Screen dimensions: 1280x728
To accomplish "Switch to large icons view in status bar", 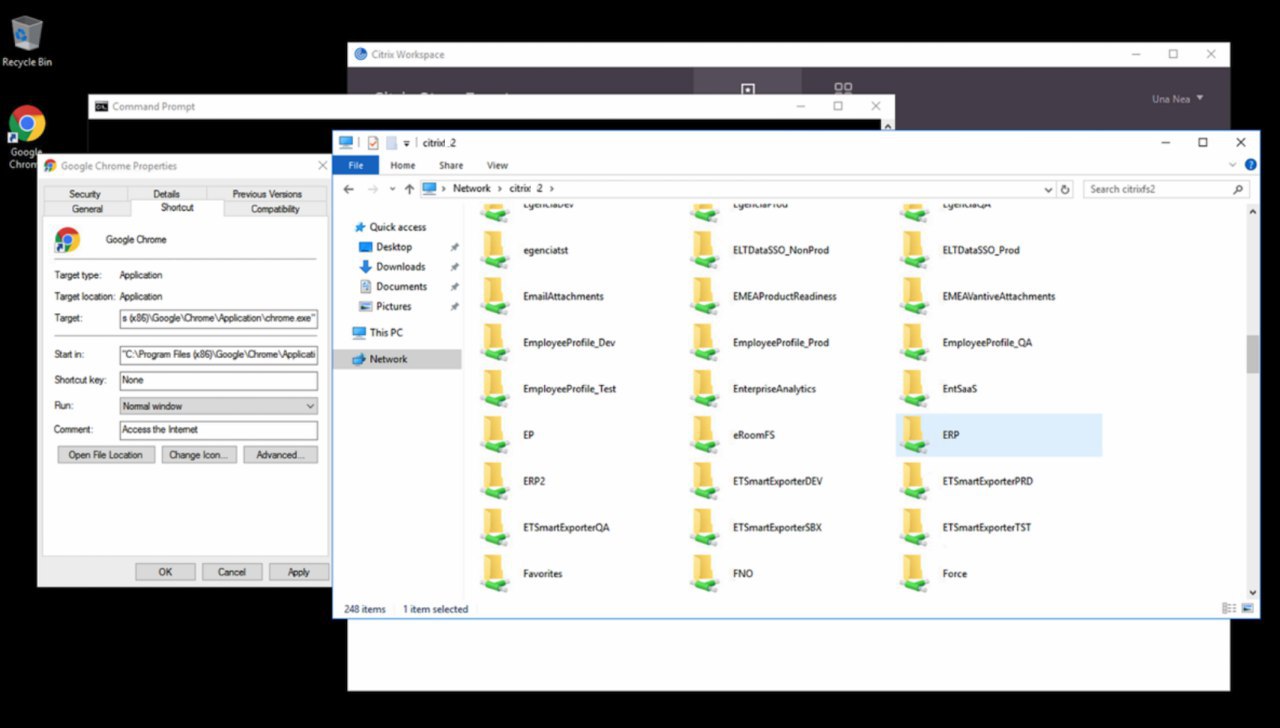I will (1247, 608).
